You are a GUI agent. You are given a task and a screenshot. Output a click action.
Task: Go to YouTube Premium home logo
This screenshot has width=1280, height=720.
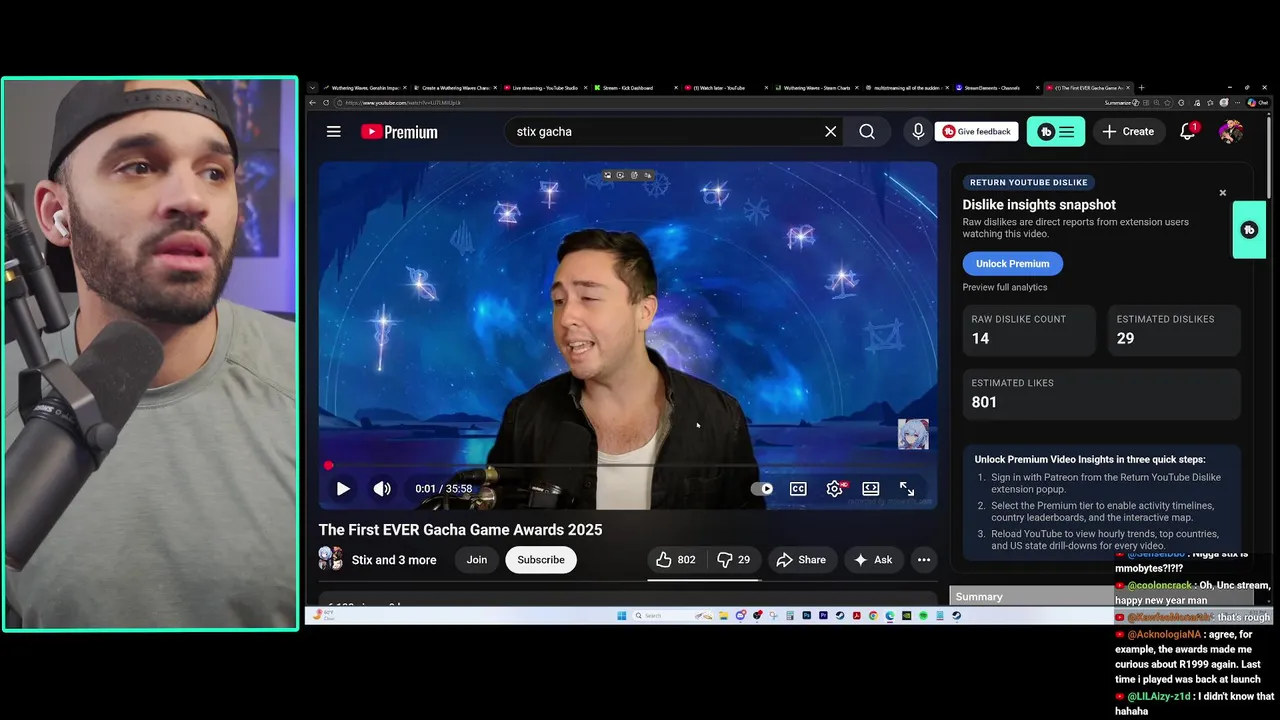[399, 132]
